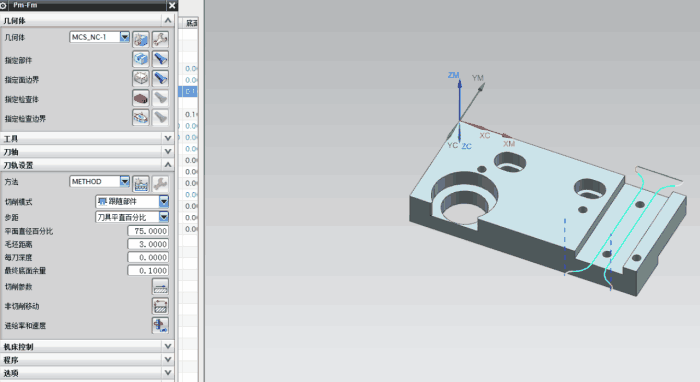700x382 pixels.
Task: Click the 75.0000 flat diameter percent field
Action: click(x=148, y=231)
